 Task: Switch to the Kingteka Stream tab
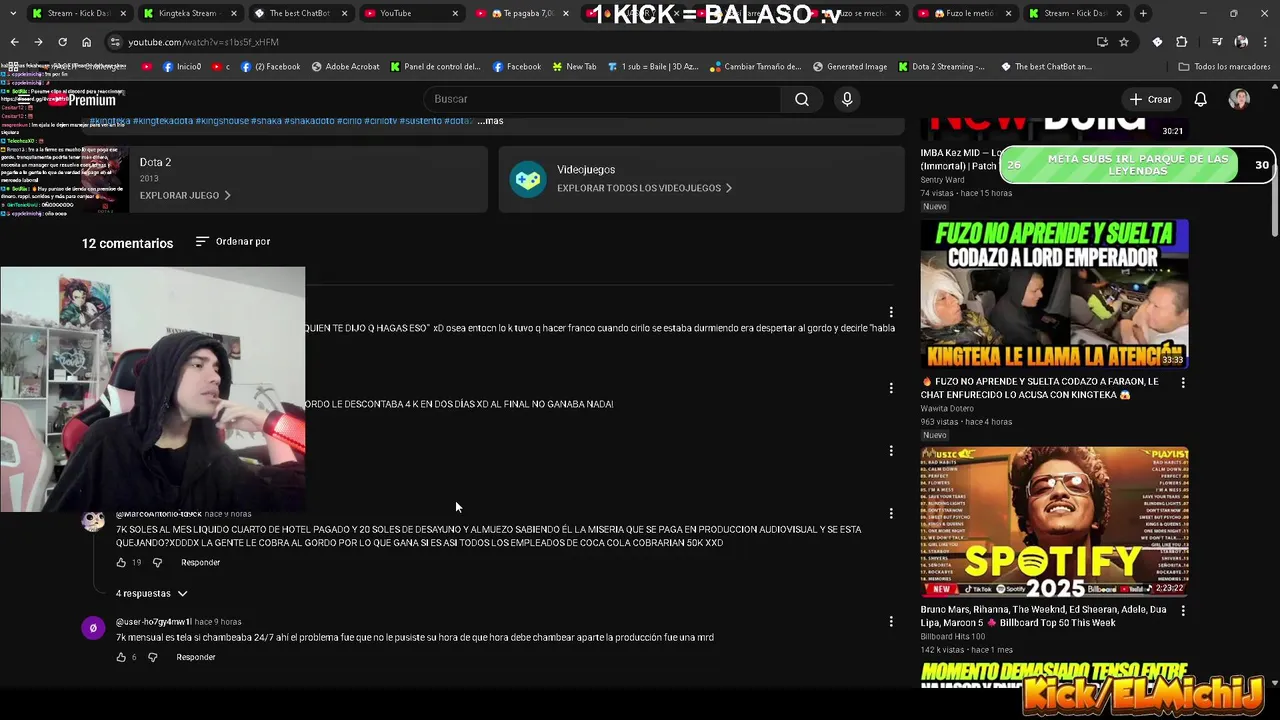click(188, 13)
